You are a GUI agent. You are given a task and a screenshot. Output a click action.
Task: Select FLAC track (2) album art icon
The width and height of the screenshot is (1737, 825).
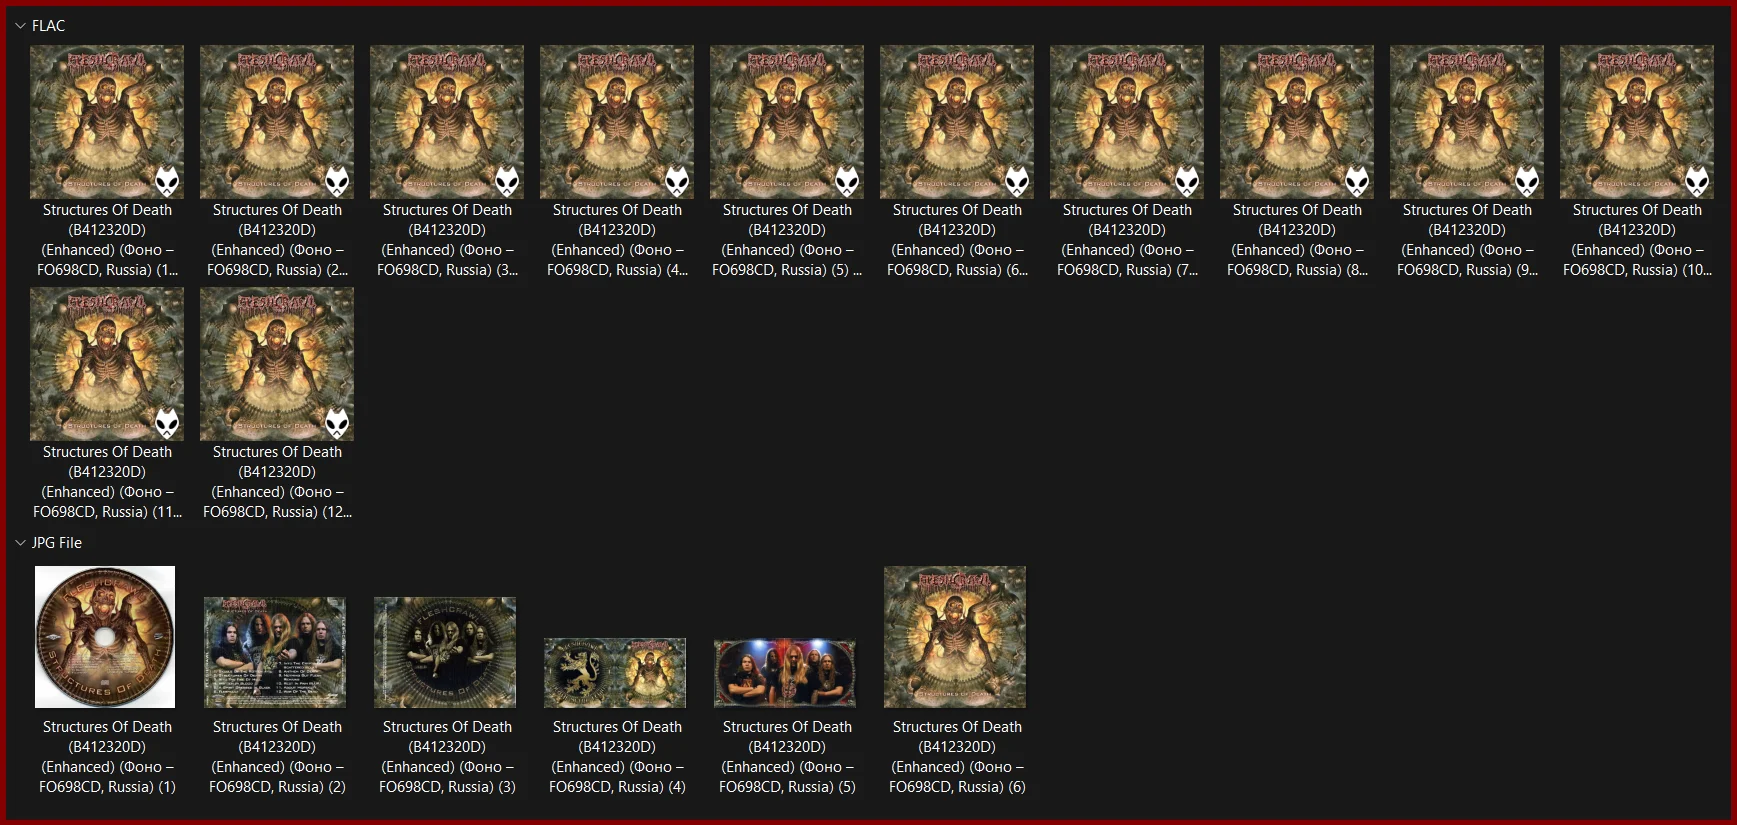coord(277,122)
